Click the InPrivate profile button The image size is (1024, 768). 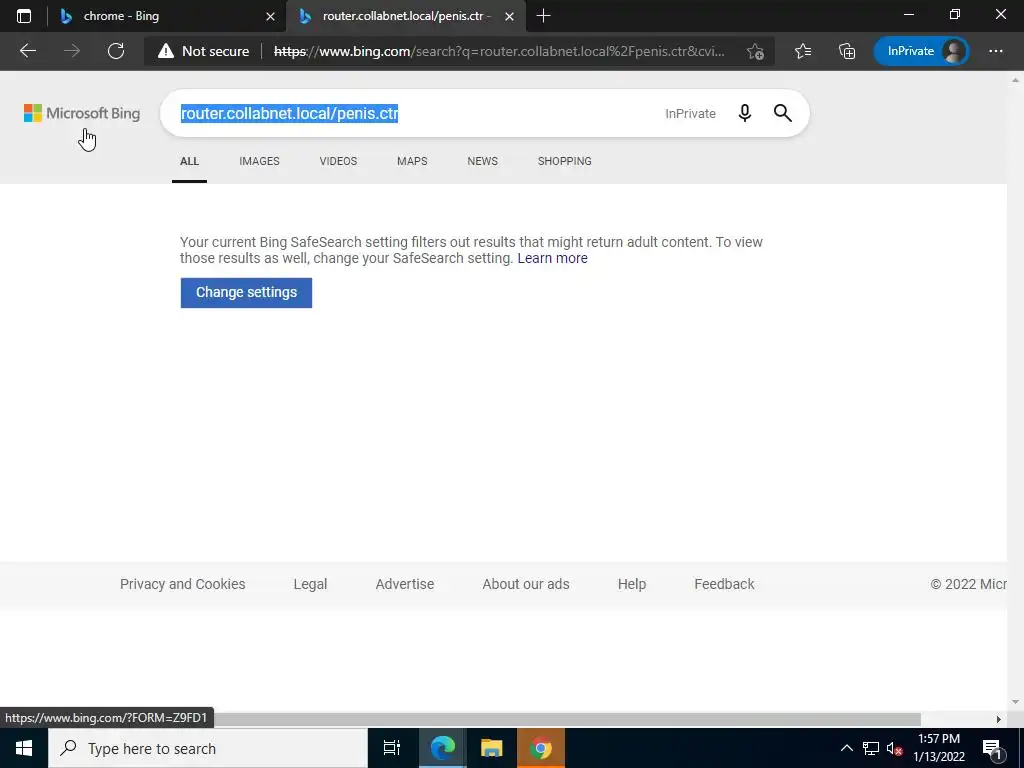pyautogui.click(x=921, y=51)
